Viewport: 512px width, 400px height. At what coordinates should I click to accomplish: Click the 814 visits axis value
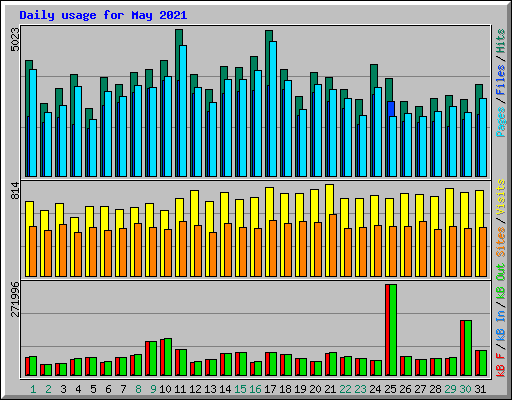[x=15, y=191]
